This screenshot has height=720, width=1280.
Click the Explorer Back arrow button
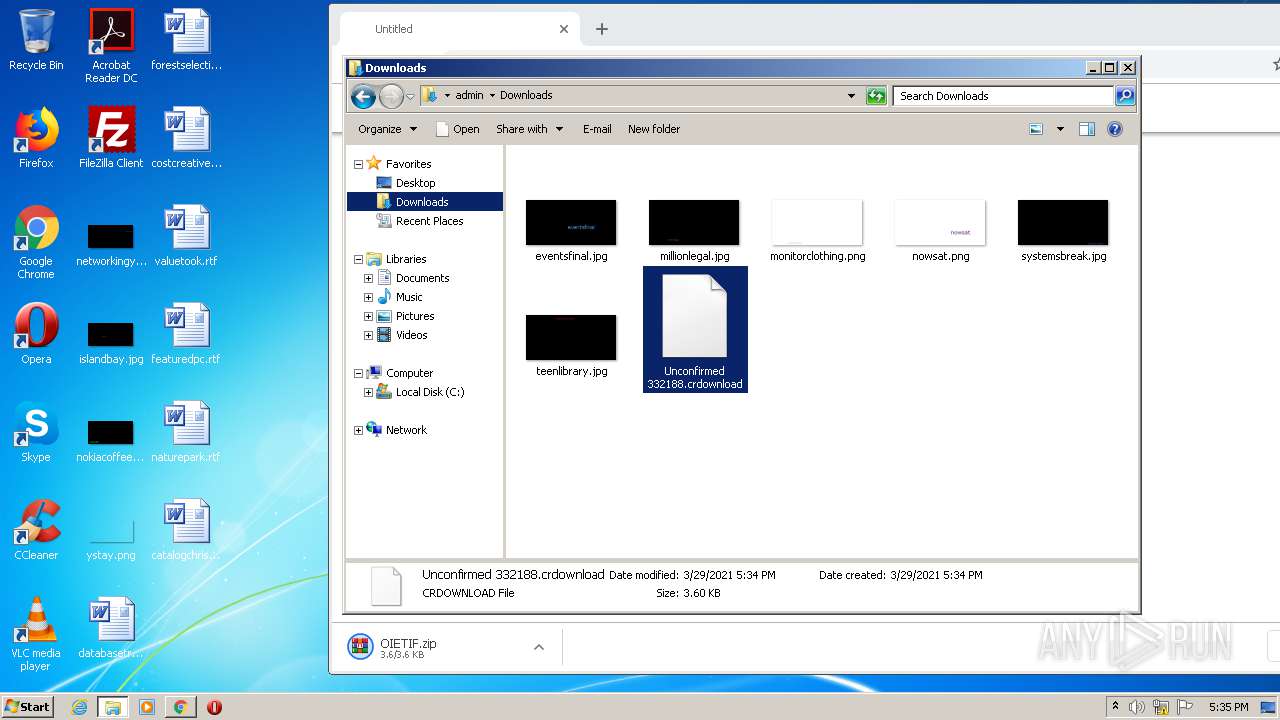coord(364,96)
